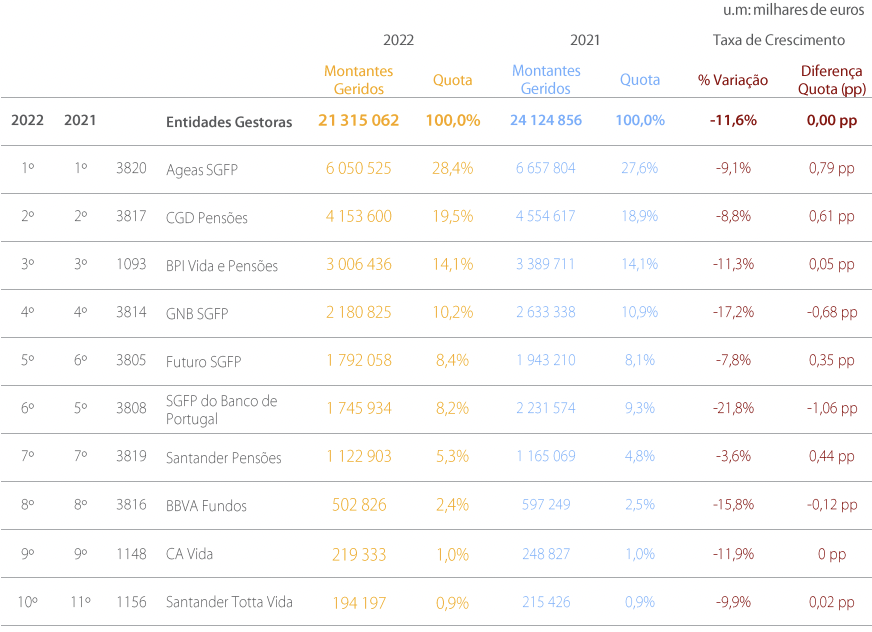Click the '% Variação' column header

(x=732, y=80)
